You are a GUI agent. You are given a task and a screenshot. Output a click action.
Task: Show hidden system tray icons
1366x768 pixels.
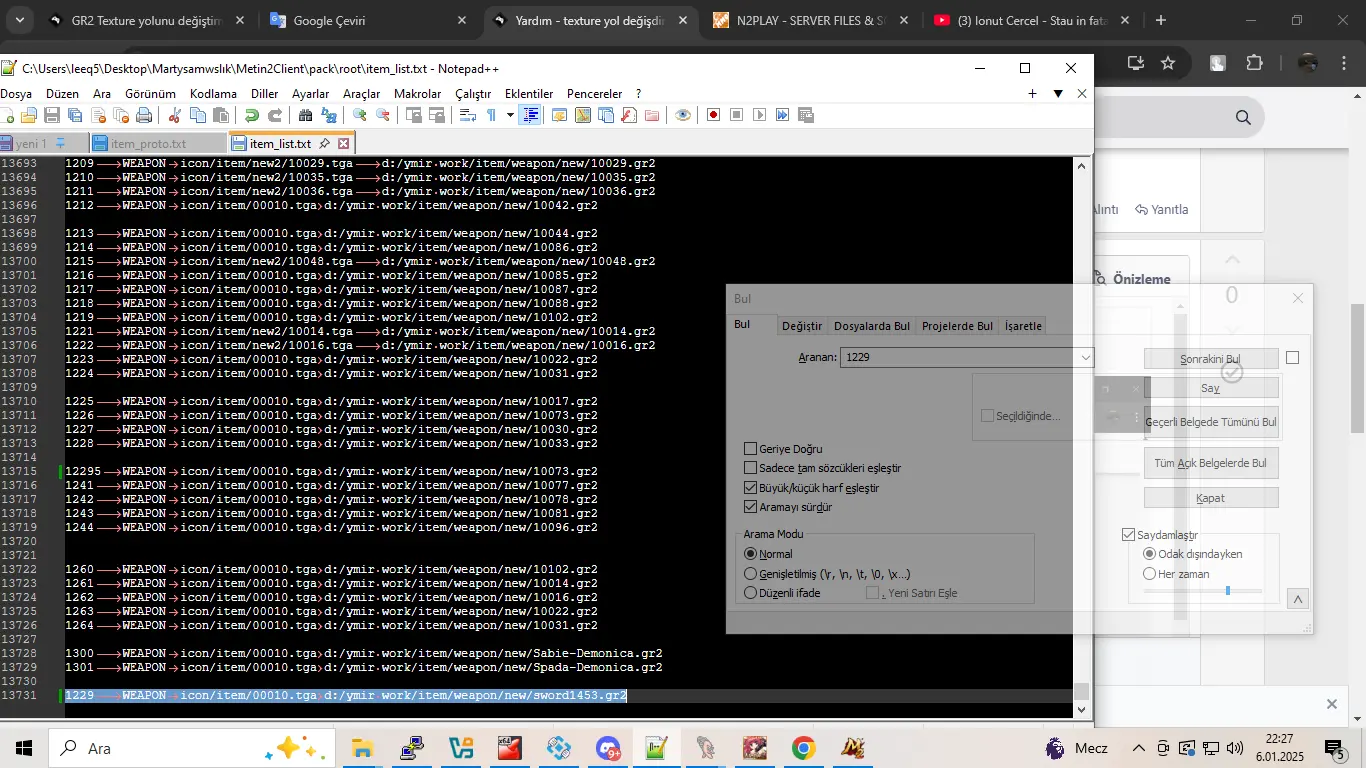click(1139, 748)
